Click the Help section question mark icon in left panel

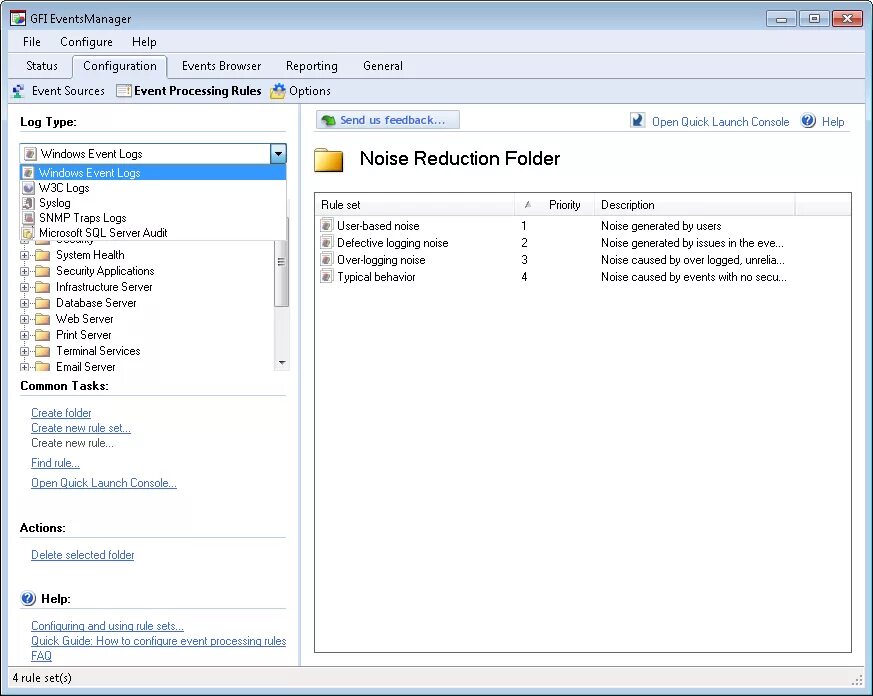tap(28, 599)
